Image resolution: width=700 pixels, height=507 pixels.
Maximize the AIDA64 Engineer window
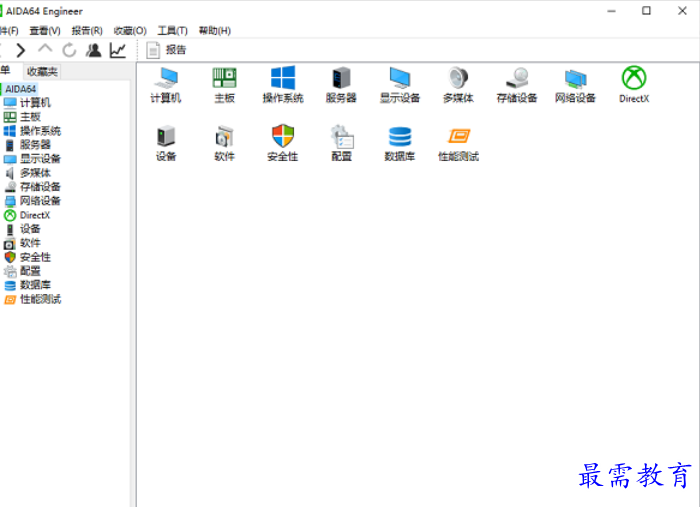tap(646, 11)
